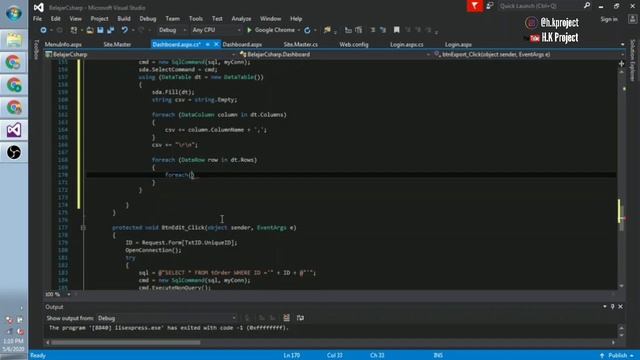Open the Any CPU platform dropdown
The width and height of the screenshot is (640, 360).
tap(216, 30)
